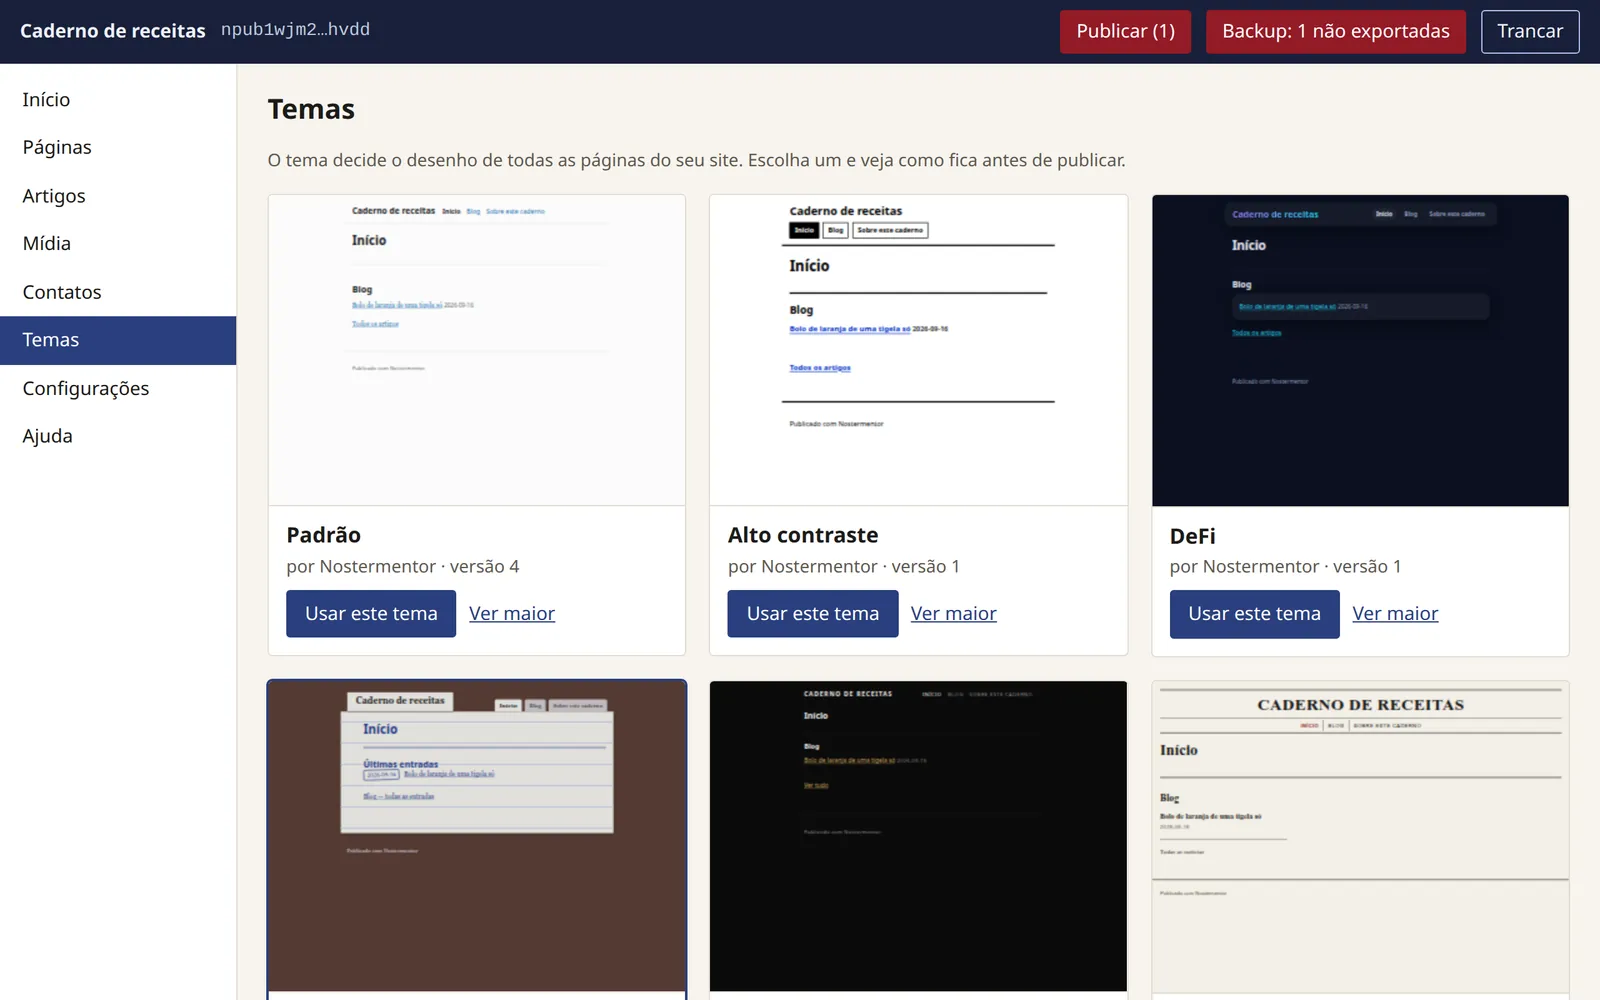Click the Padrão theme preview thumbnail
The image size is (1600, 1000).
pyautogui.click(x=477, y=350)
